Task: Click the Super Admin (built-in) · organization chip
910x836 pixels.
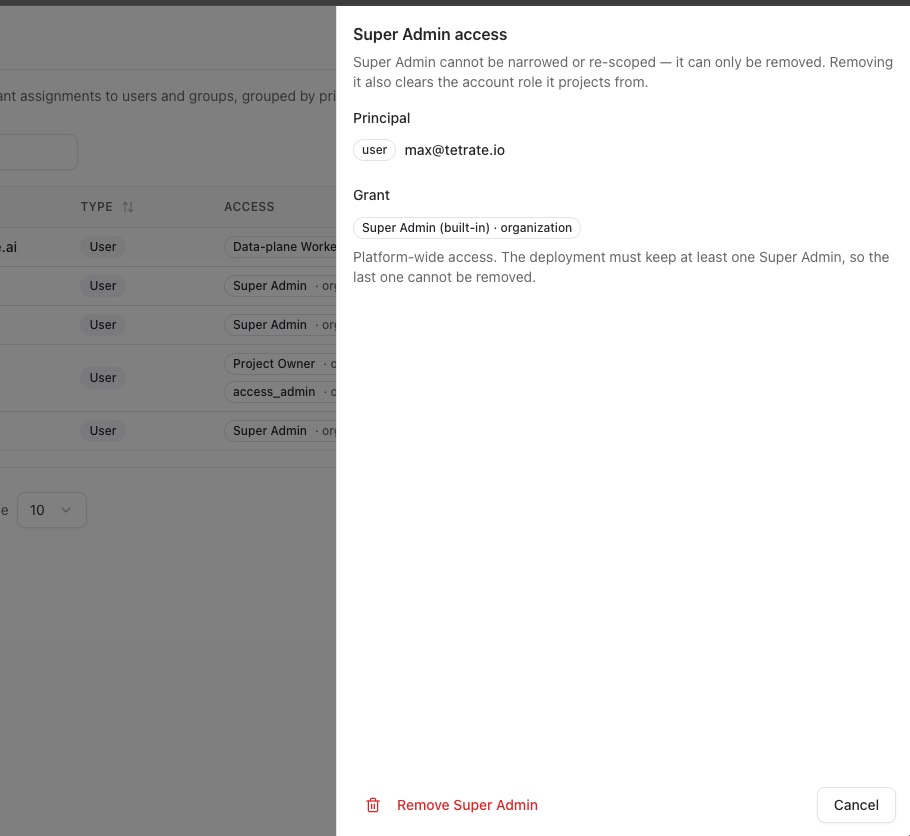Action: pos(467,228)
